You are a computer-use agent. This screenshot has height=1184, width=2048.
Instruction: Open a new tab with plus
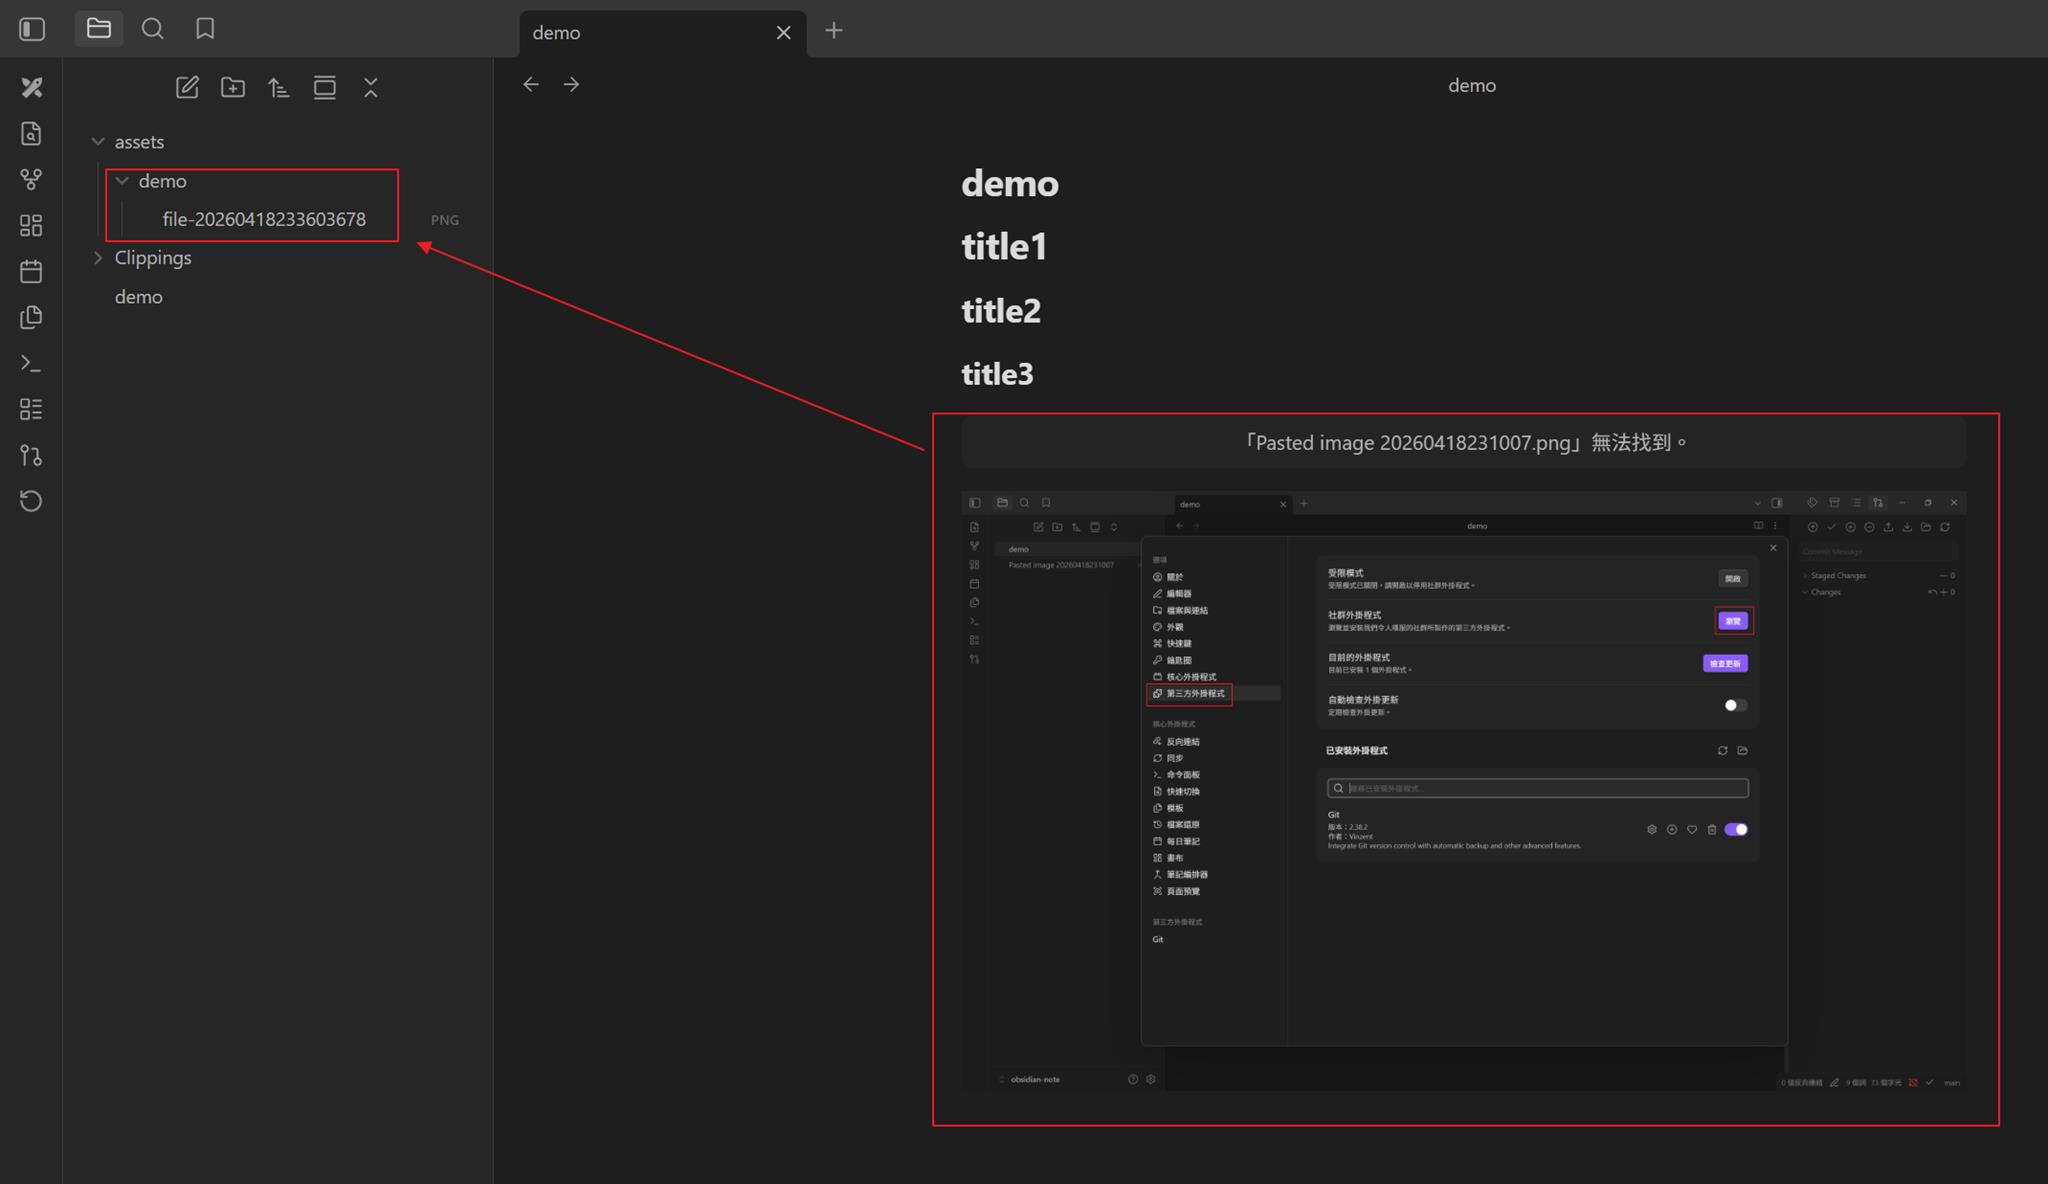[x=834, y=31]
